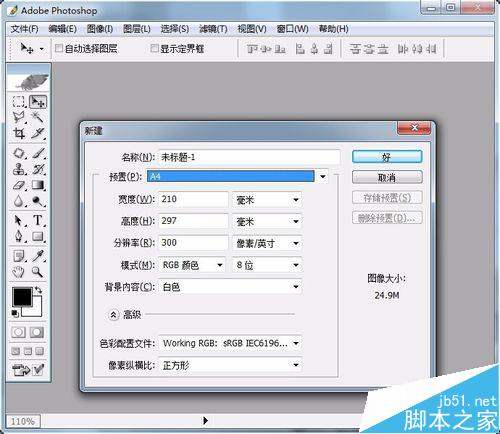Close the New document dialog
The width and height of the screenshot is (500, 434).
coord(414,128)
